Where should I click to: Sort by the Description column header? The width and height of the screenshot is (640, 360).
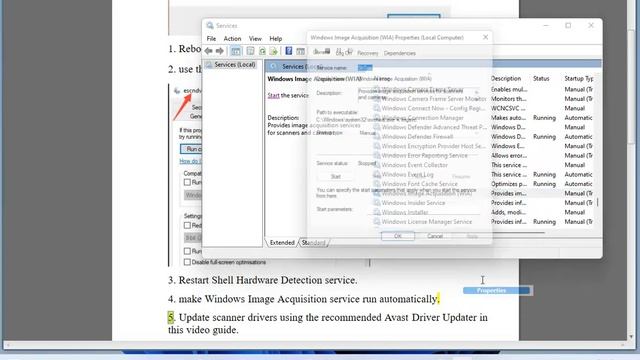[506, 78]
